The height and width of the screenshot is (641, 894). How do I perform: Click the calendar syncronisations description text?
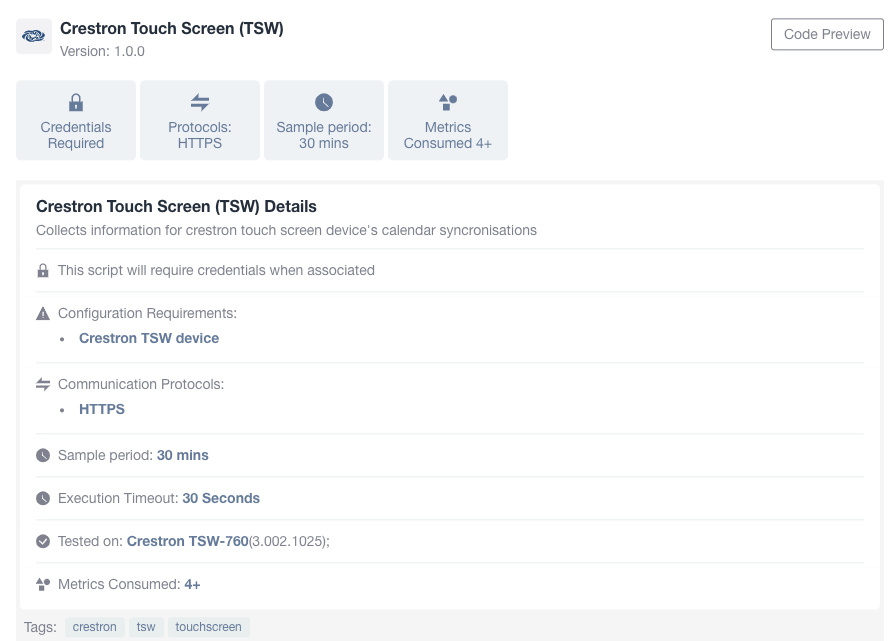tap(286, 230)
